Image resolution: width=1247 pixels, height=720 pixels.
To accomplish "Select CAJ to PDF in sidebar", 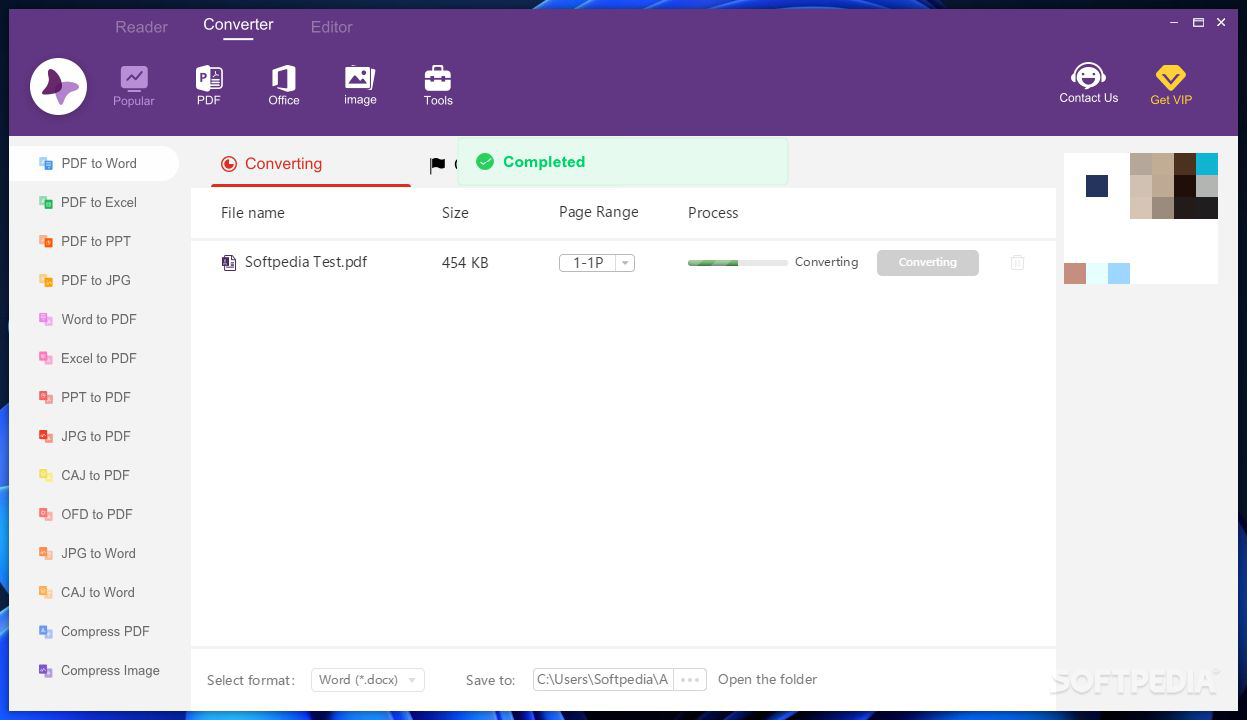I will point(94,475).
